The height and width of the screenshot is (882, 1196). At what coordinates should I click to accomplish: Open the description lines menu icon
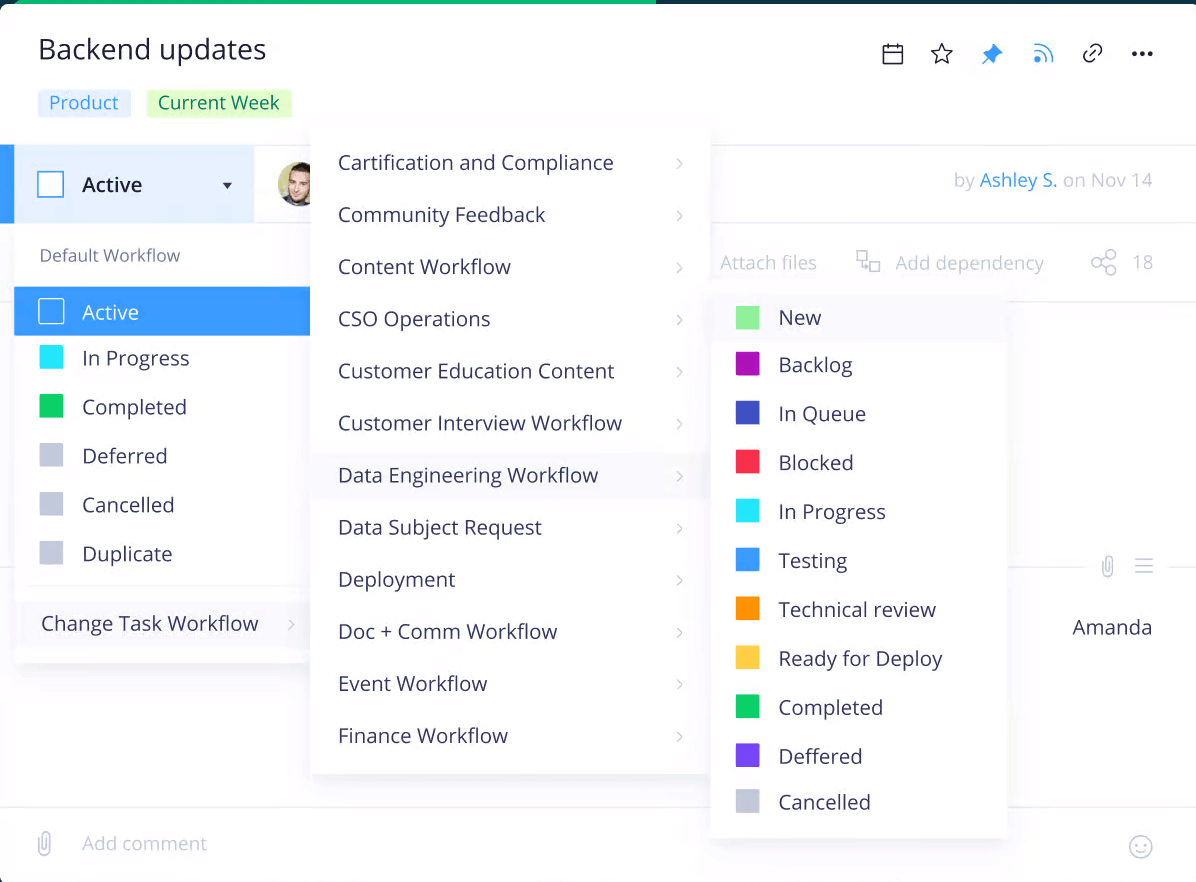(1143, 566)
